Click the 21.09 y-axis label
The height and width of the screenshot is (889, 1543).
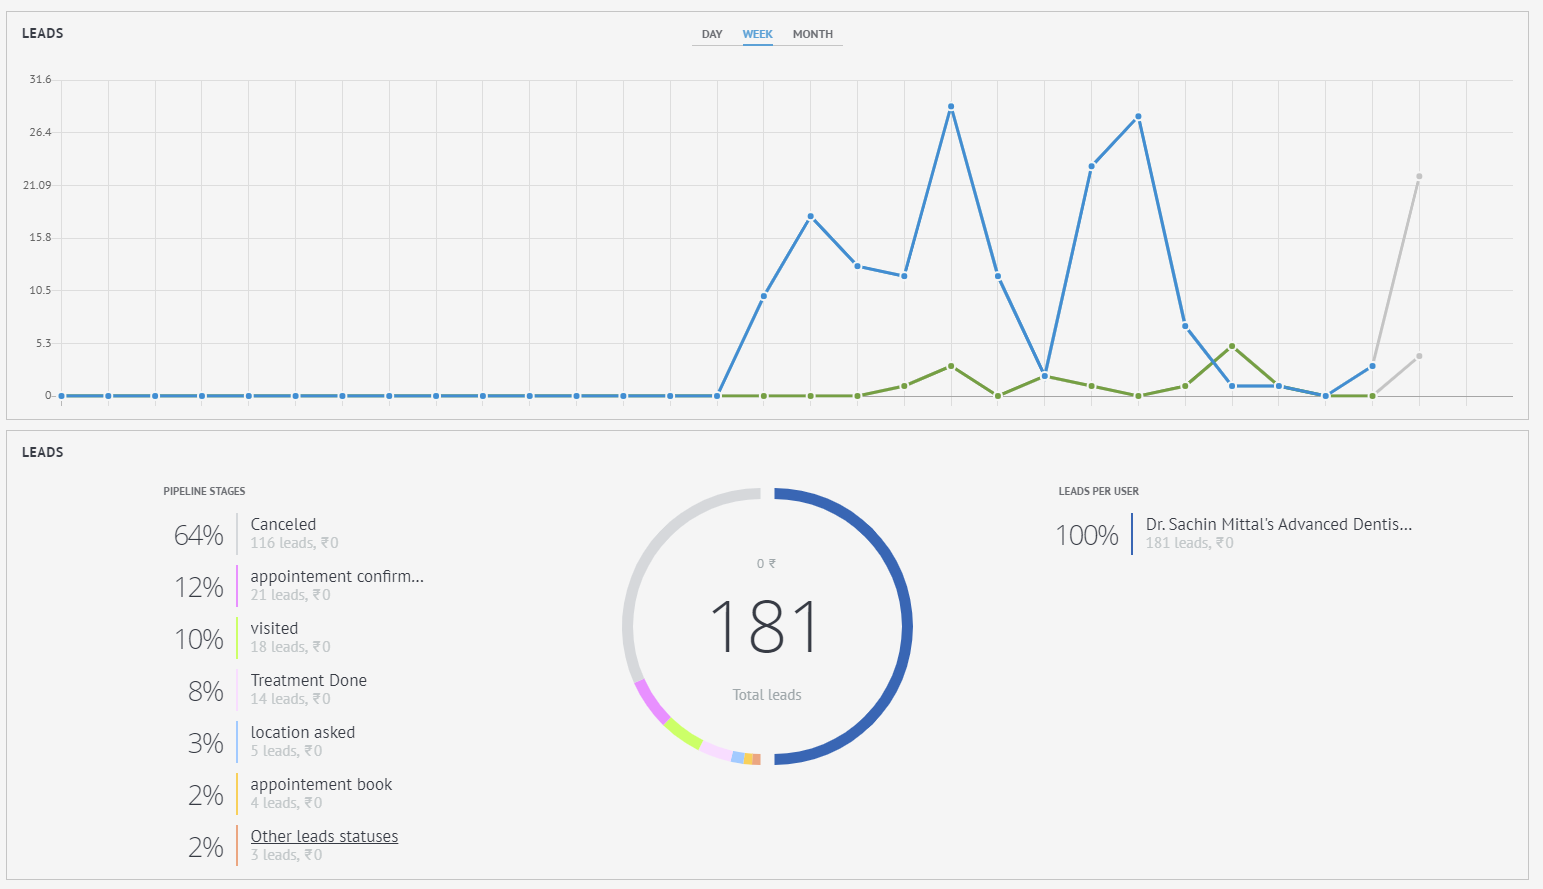pyautogui.click(x=39, y=185)
